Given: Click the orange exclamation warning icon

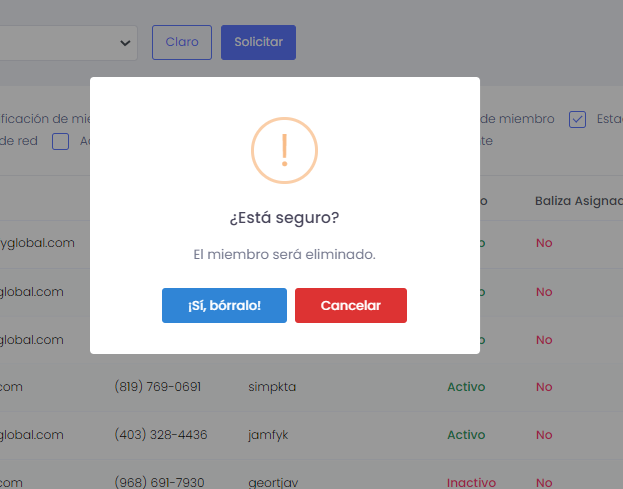Looking at the screenshot, I should tap(284, 150).
